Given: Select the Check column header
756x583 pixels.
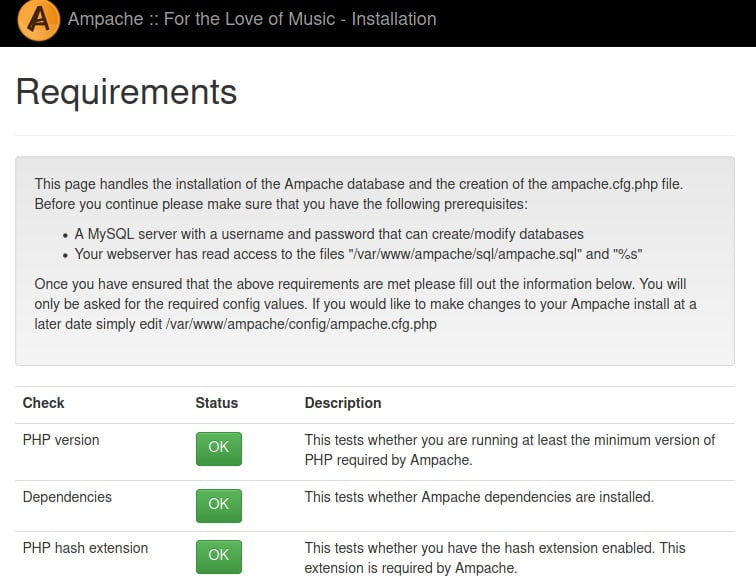Looking at the screenshot, I should click(43, 403).
